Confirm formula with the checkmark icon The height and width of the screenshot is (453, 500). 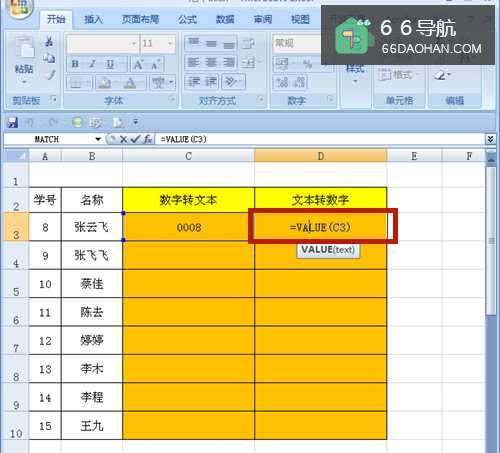pyautogui.click(x=135, y=139)
